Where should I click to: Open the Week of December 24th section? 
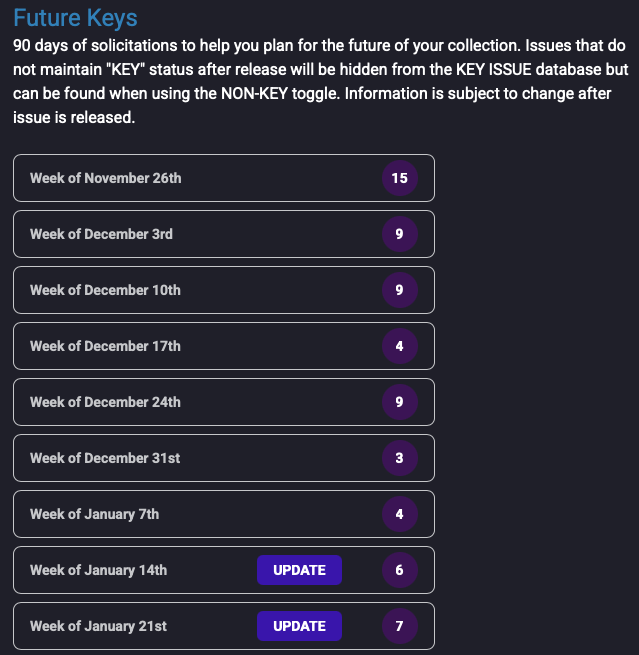coord(105,402)
